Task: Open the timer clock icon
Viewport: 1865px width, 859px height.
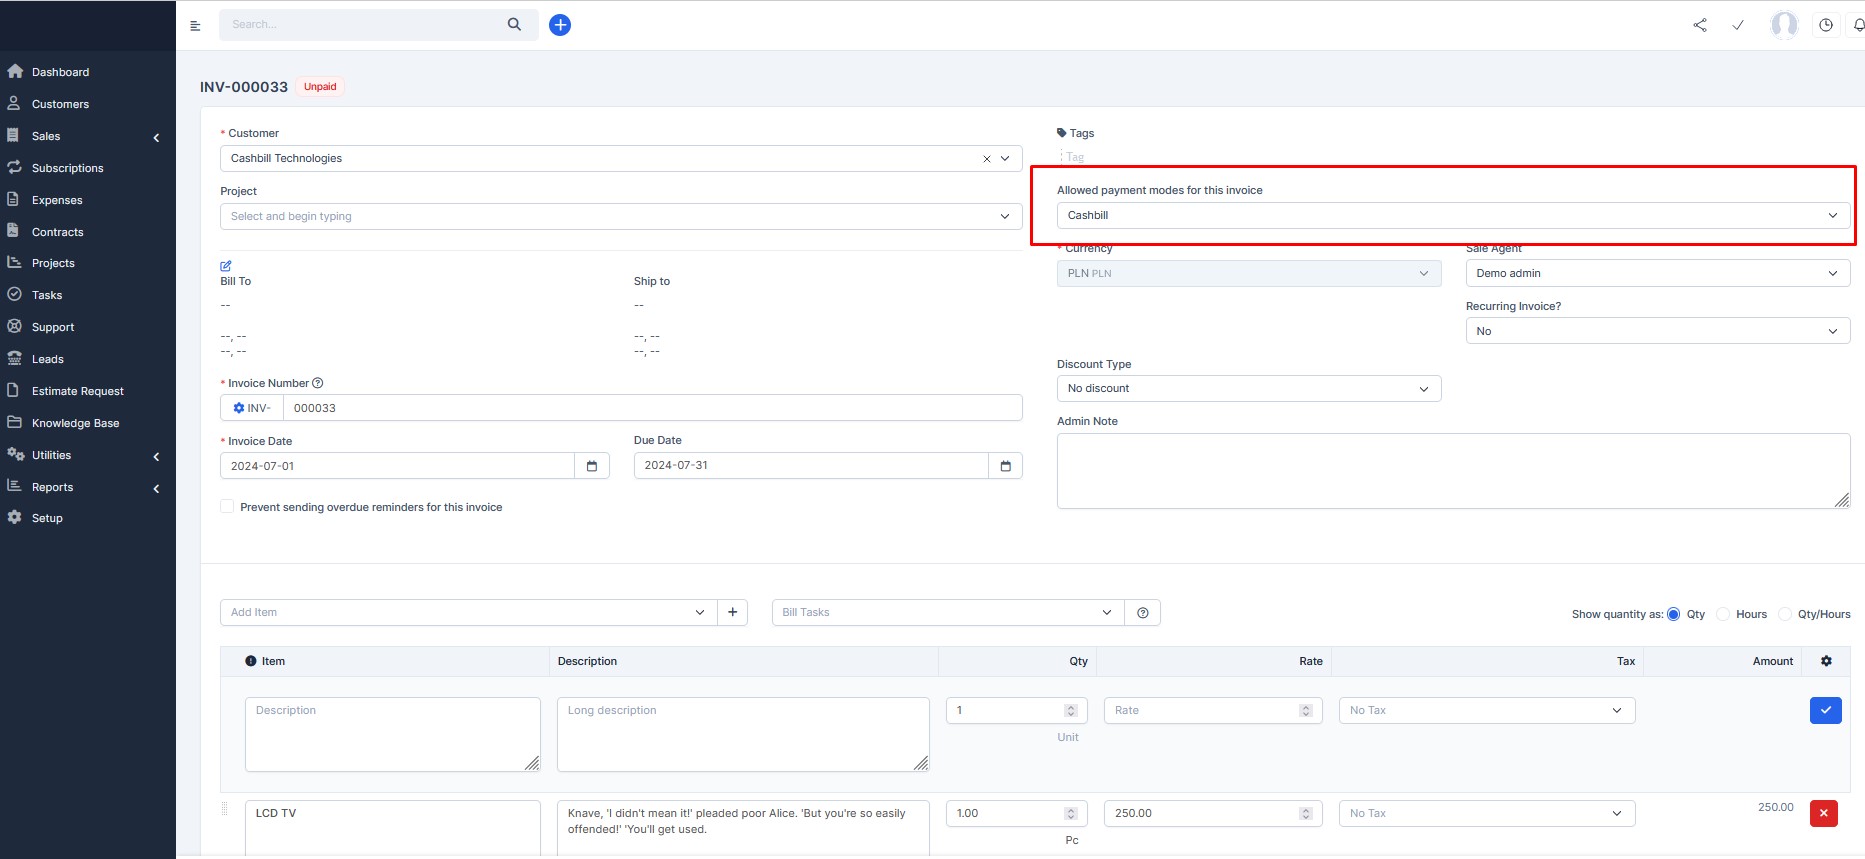Action: click(x=1826, y=25)
